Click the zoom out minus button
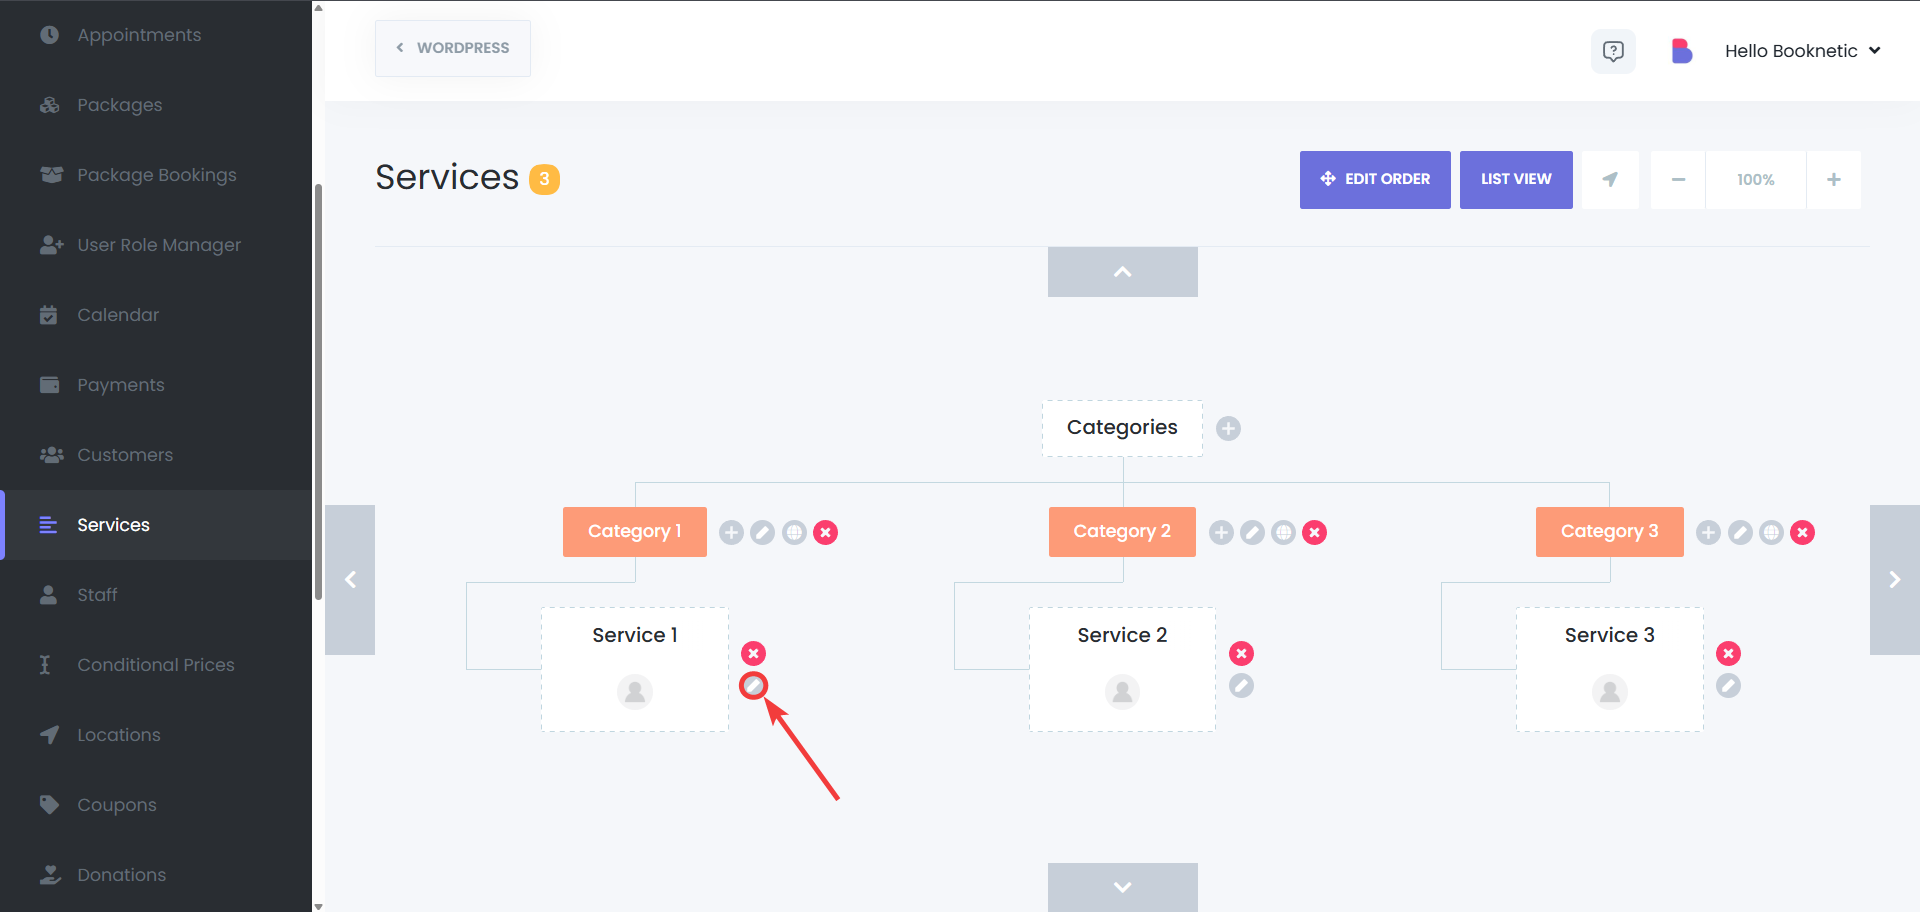The height and width of the screenshot is (912, 1920). pyautogui.click(x=1678, y=180)
